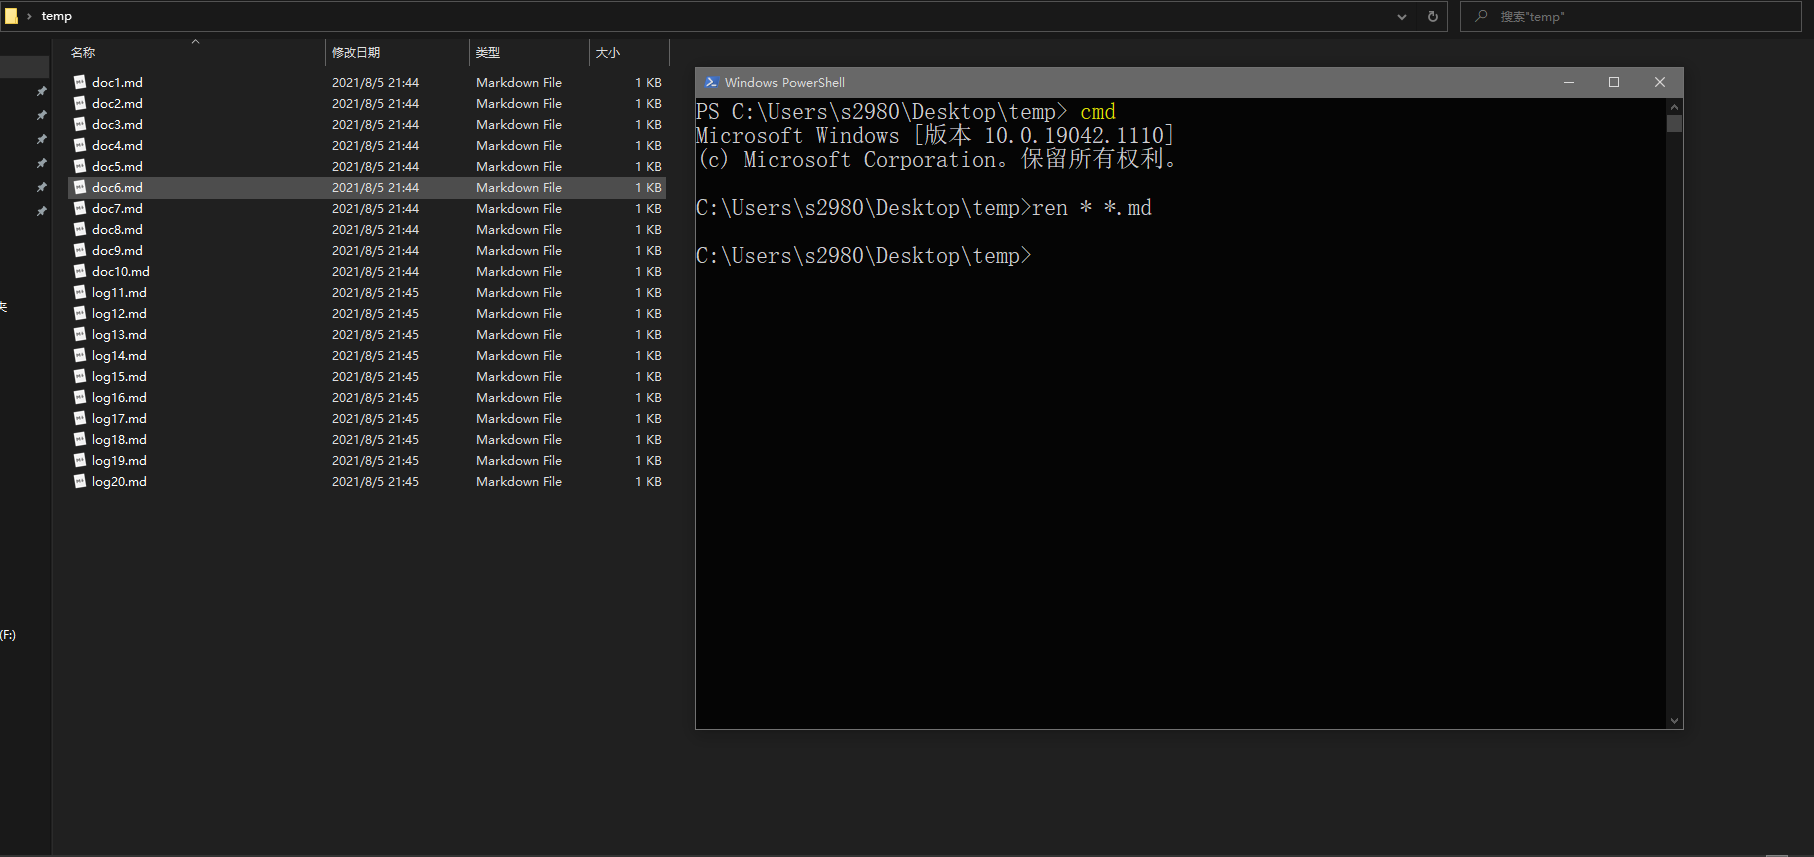The width and height of the screenshot is (1814, 857).
Task: Click the log11.md file icon
Action: [80, 292]
